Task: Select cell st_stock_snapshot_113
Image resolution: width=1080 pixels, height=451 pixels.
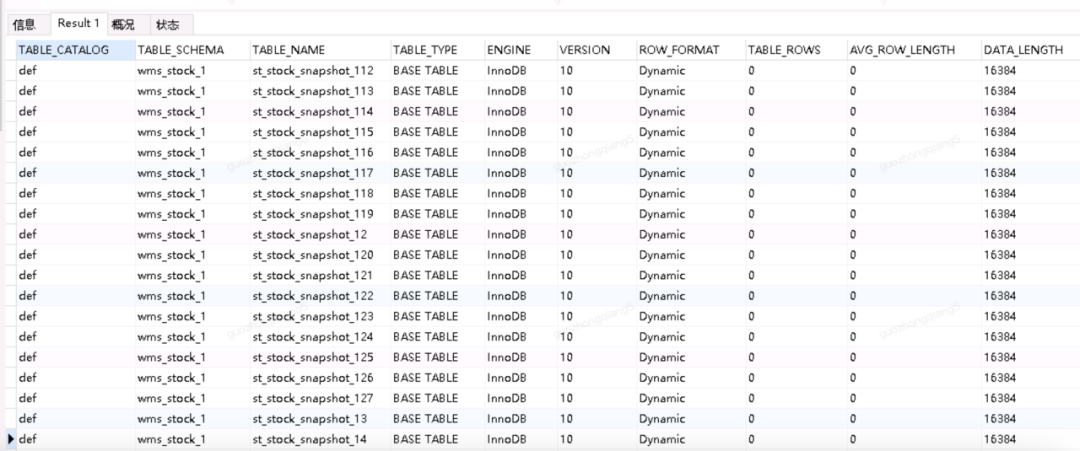Action: click(x=320, y=91)
